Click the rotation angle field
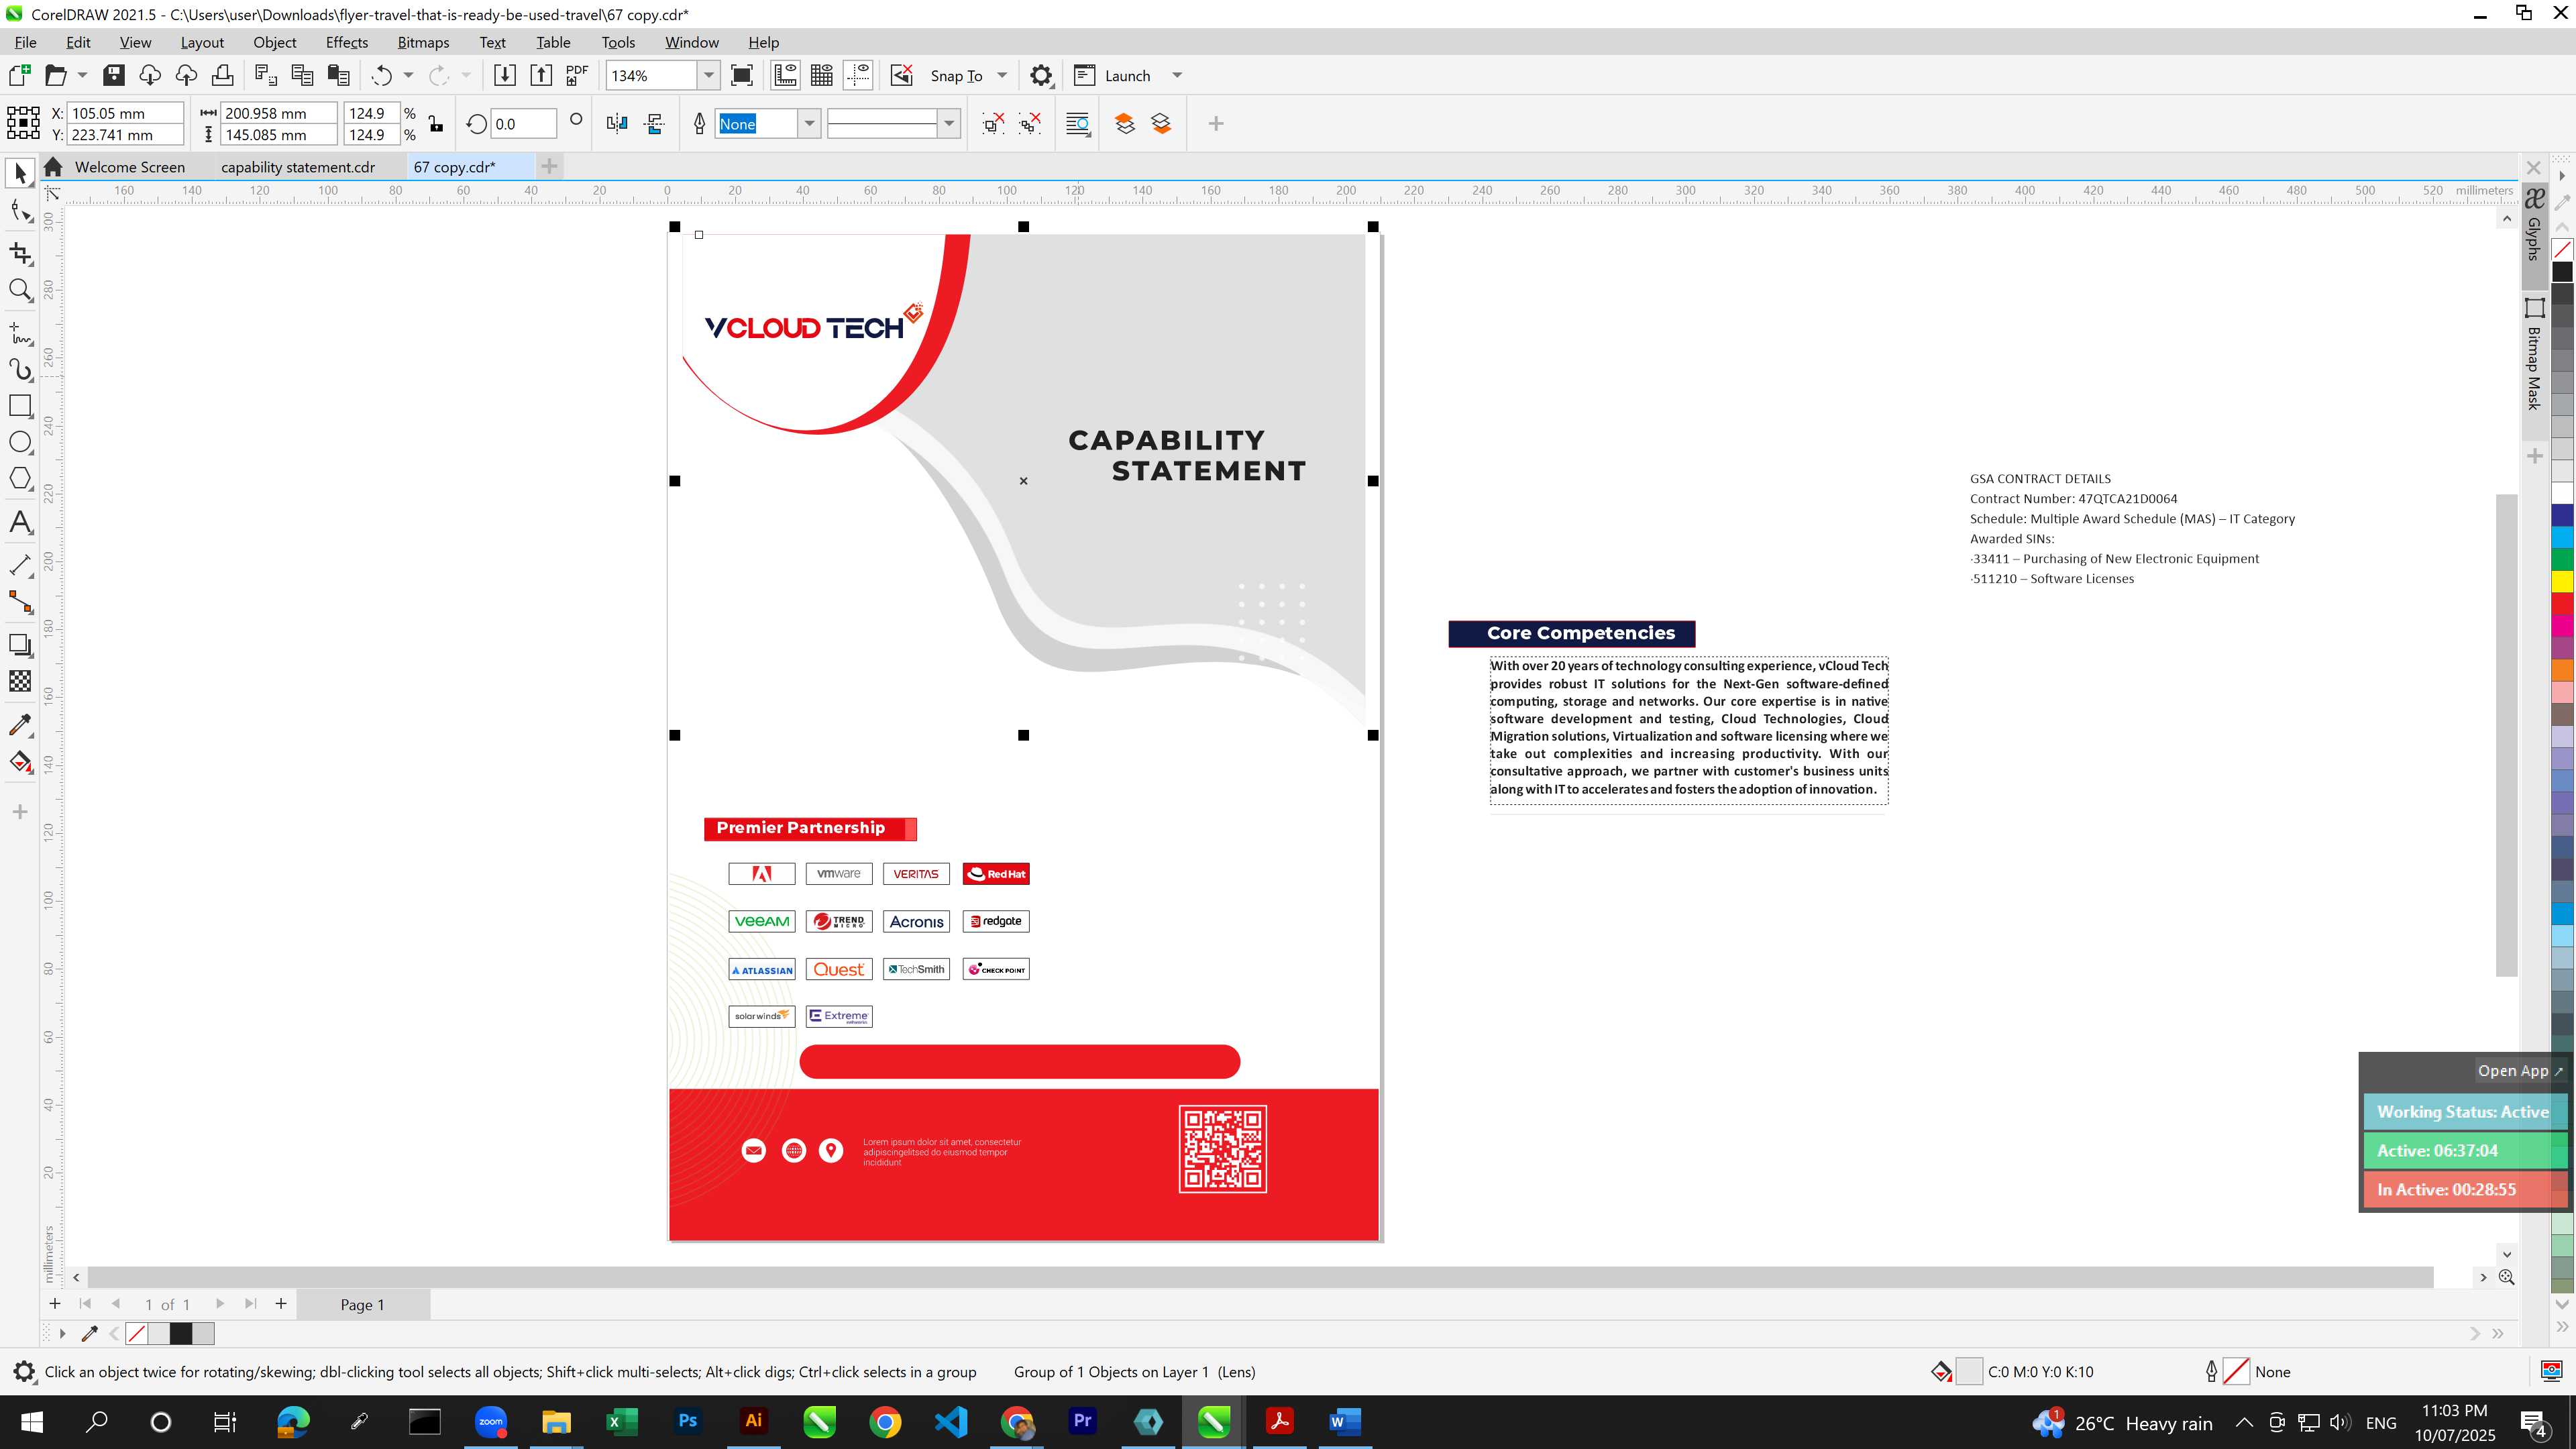2576x1449 pixels. (x=523, y=123)
